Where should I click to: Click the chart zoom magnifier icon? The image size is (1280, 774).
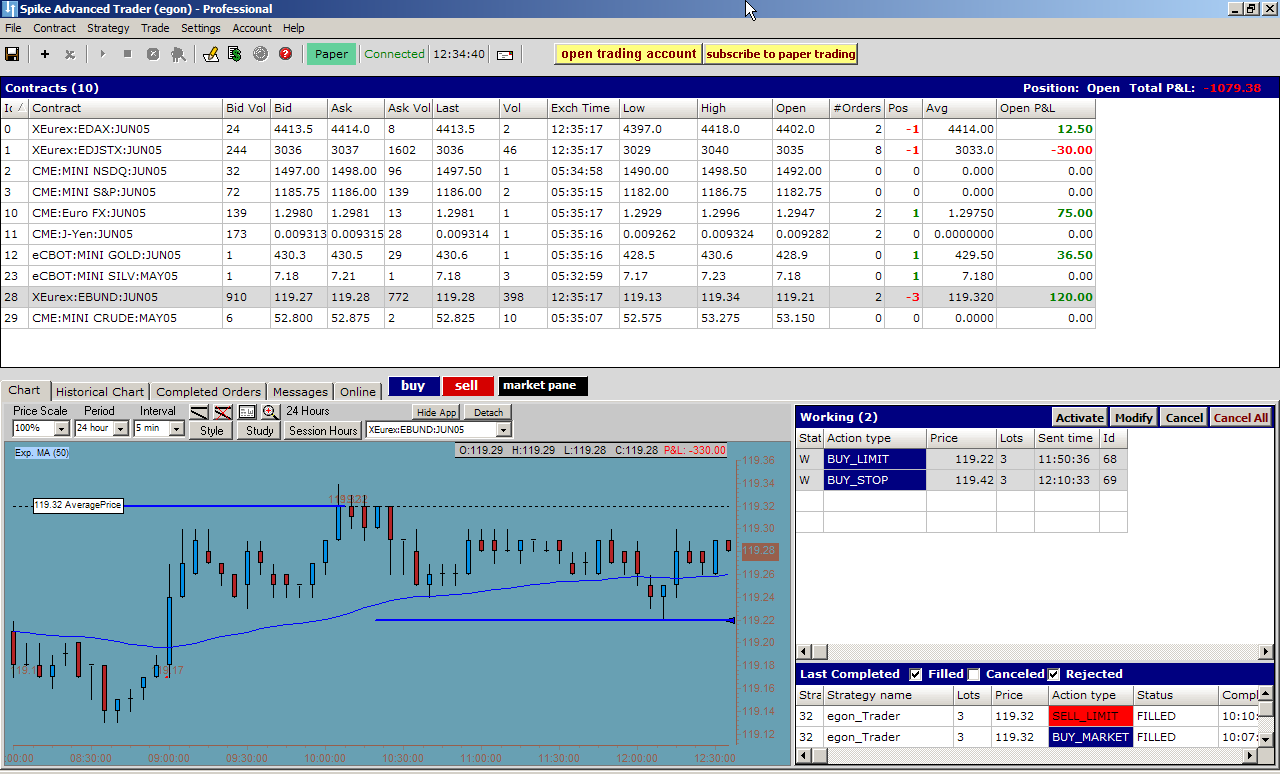pyautogui.click(x=270, y=412)
